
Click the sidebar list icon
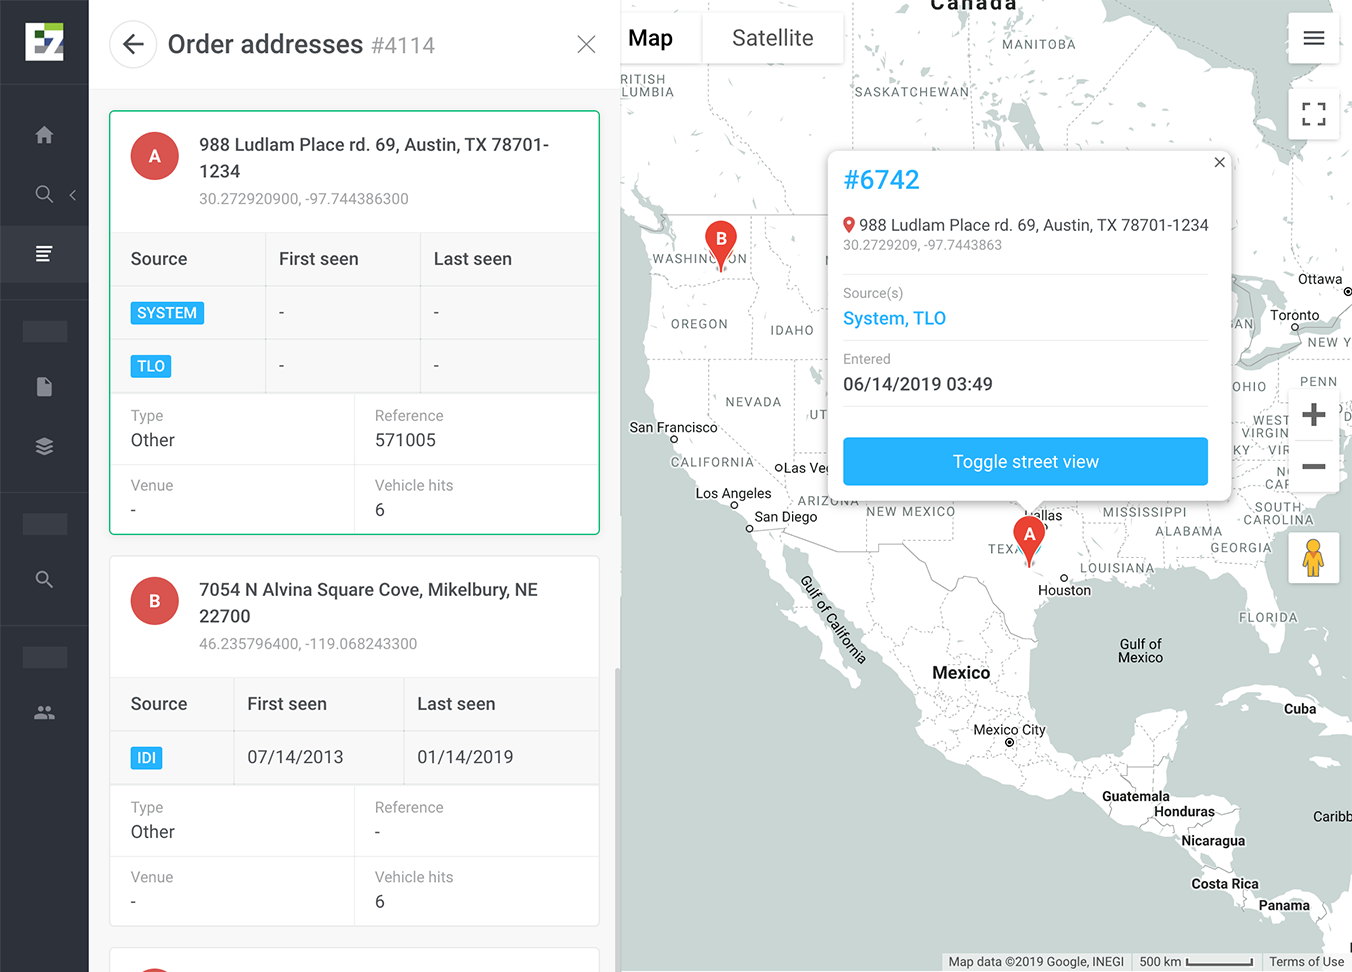[44, 254]
